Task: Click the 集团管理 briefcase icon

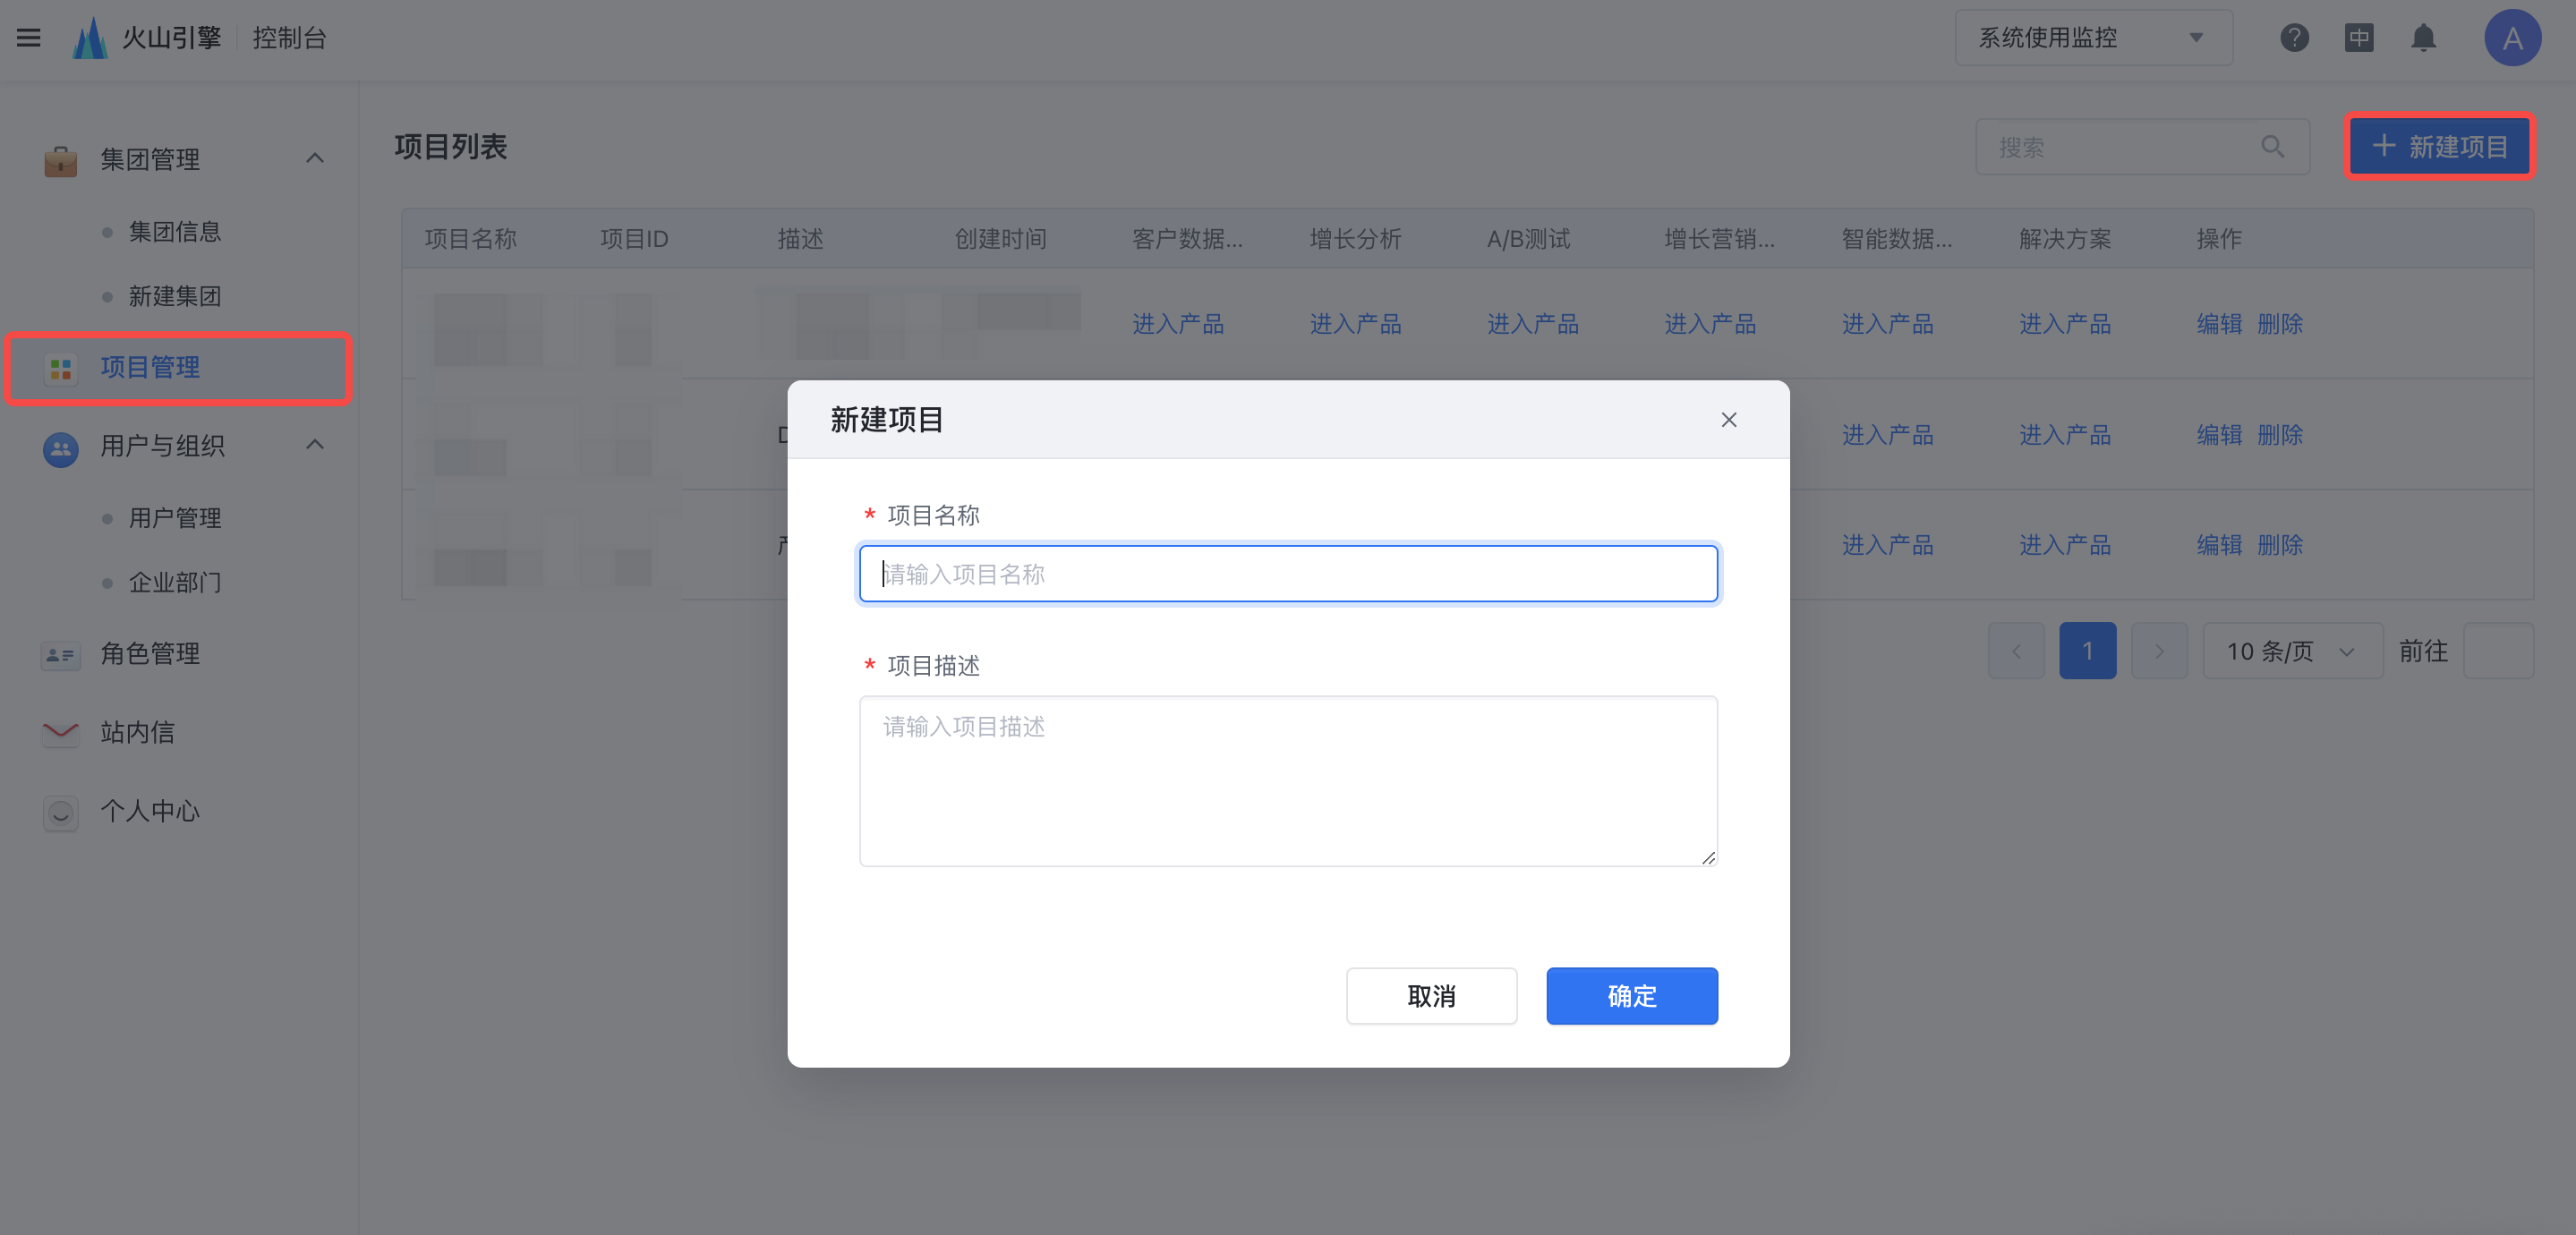Action: pos(61,160)
